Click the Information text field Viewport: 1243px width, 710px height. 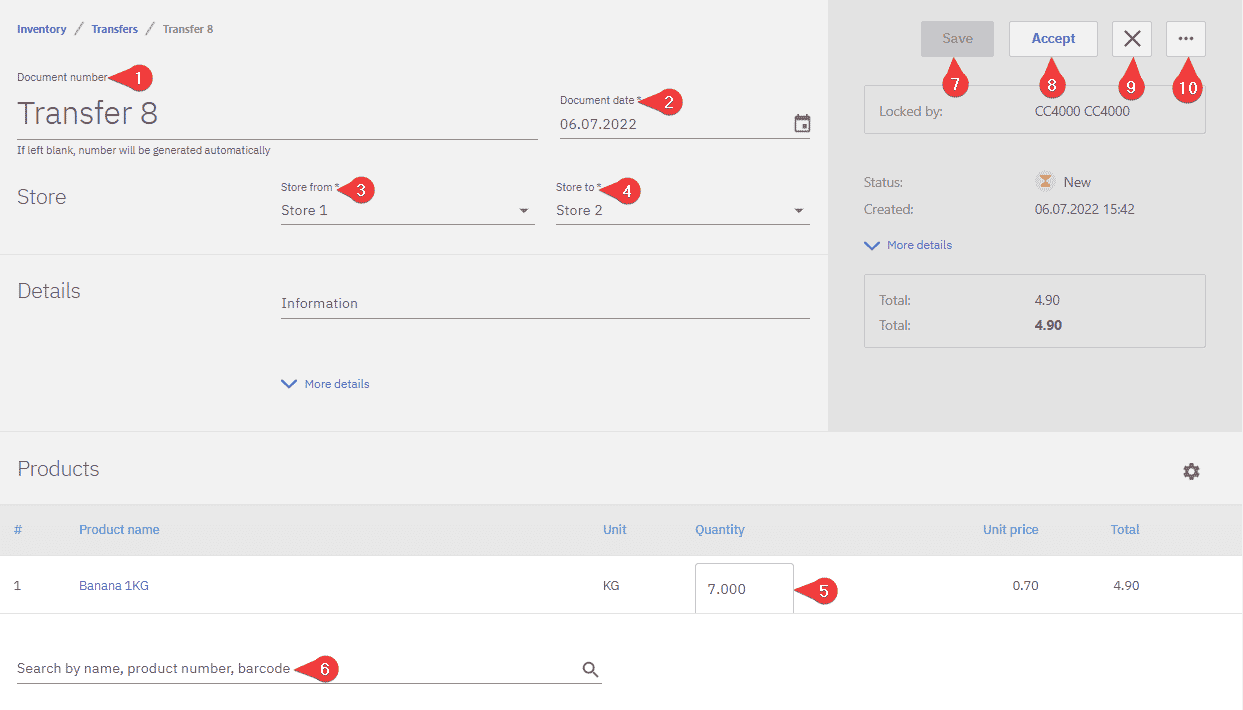(x=544, y=304)
